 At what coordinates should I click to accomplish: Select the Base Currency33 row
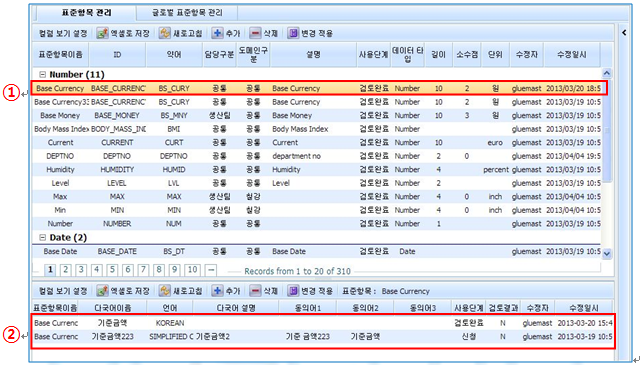point(316,102)
